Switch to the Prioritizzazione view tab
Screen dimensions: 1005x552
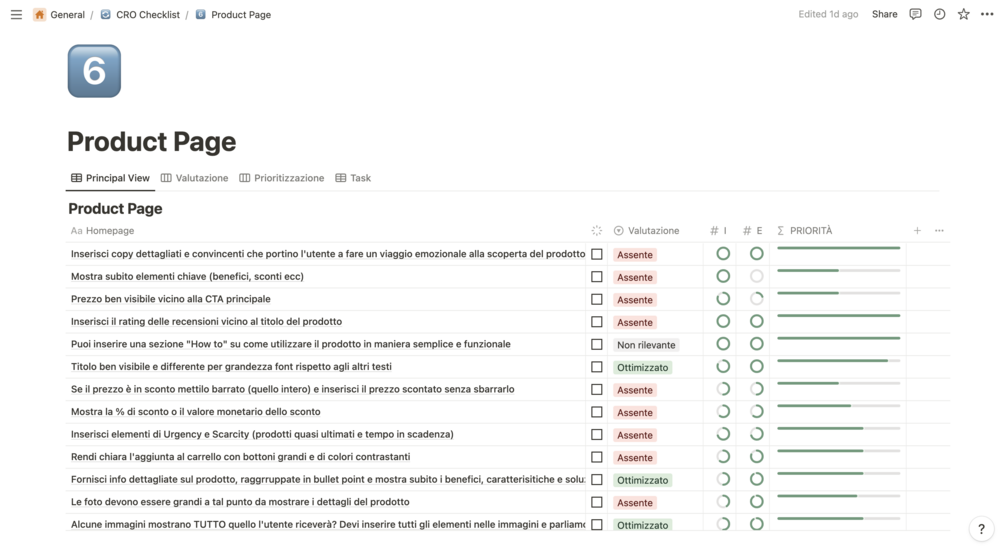282,178
